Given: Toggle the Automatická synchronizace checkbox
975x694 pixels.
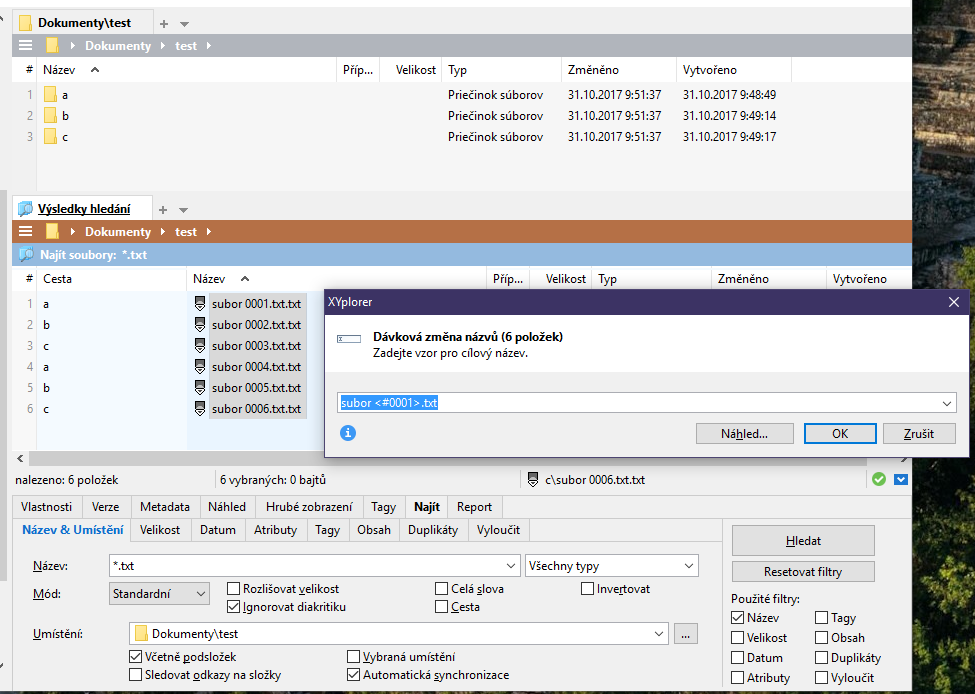Looking at the screenshot, I should pyautogui.click(x=354, y=675).
